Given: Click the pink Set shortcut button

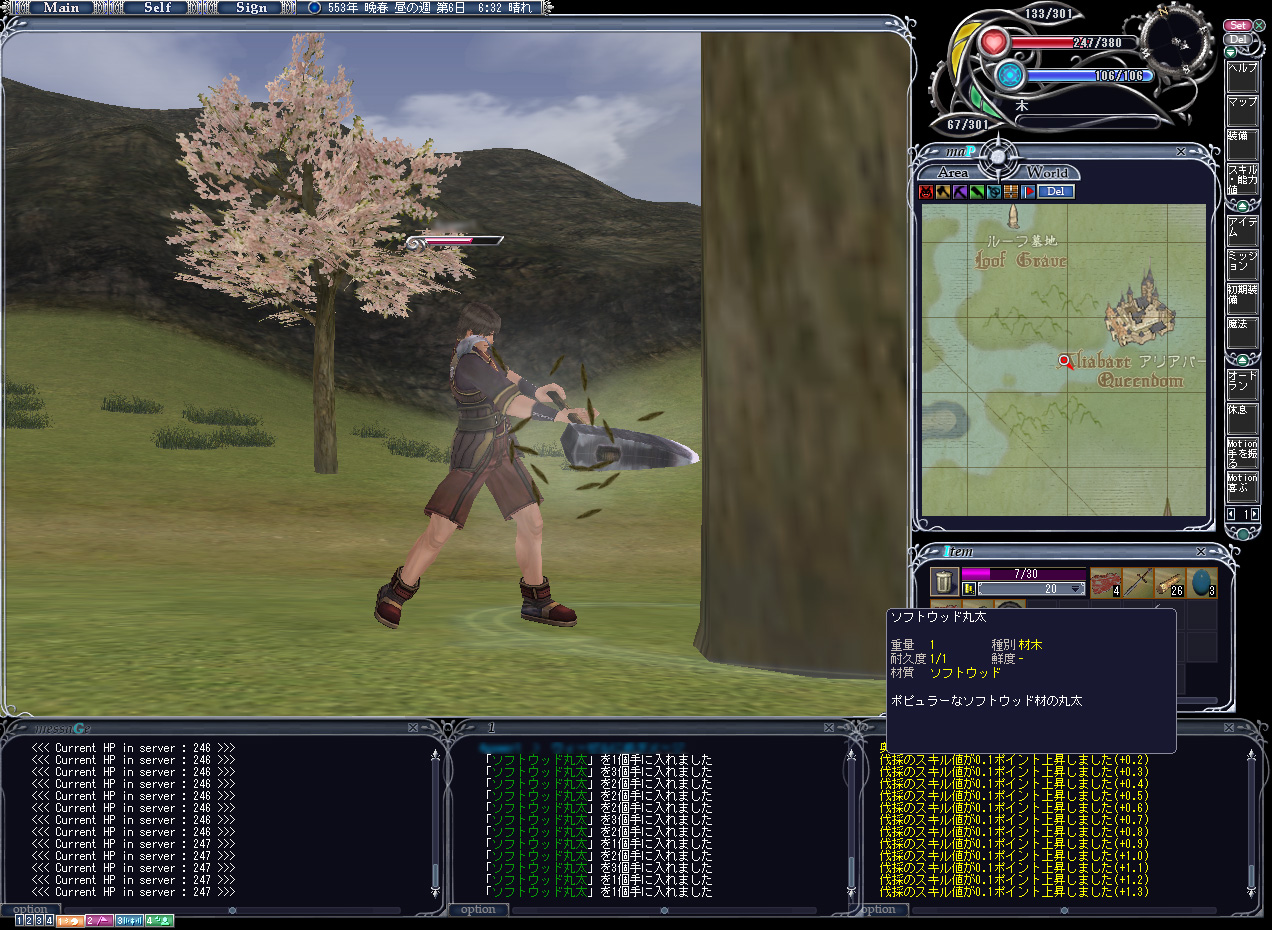Looking at the screenshot, I should point(1237,25).
